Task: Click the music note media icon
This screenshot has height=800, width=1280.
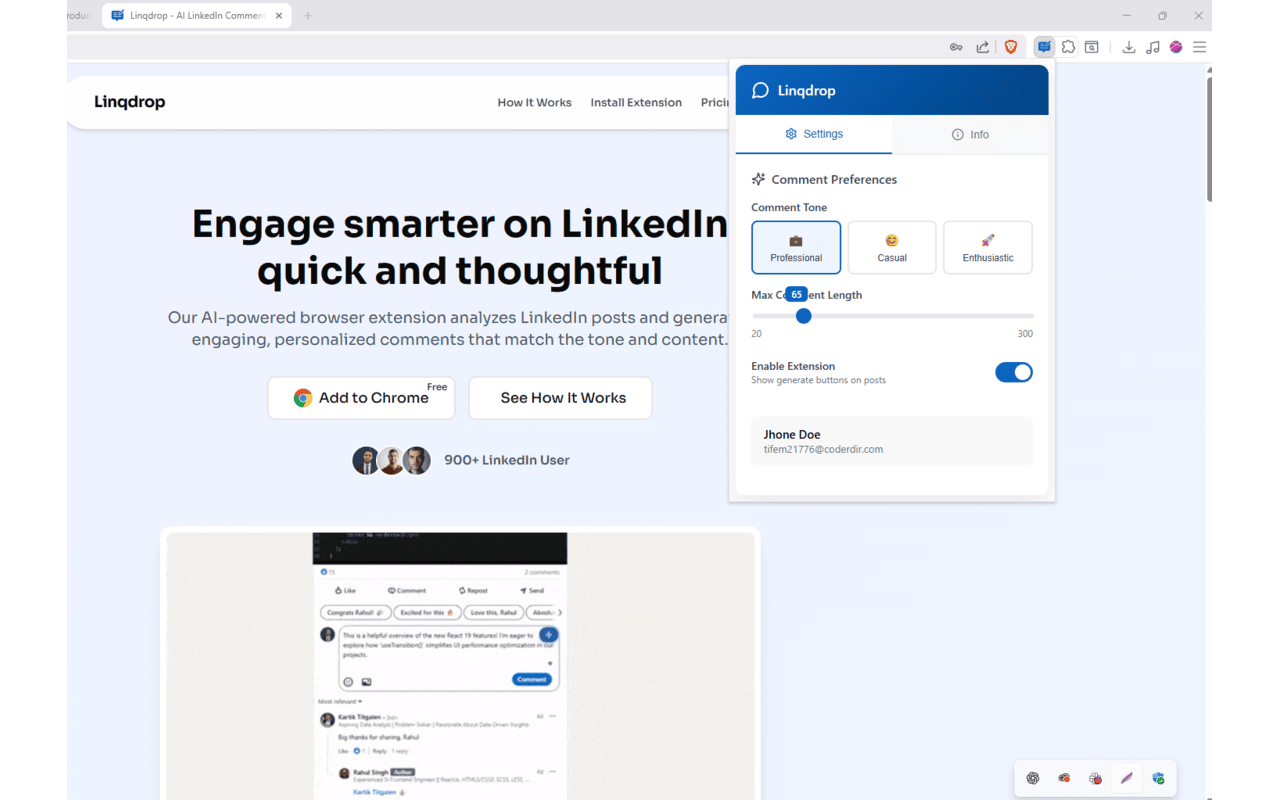Action: [1153, 47]
